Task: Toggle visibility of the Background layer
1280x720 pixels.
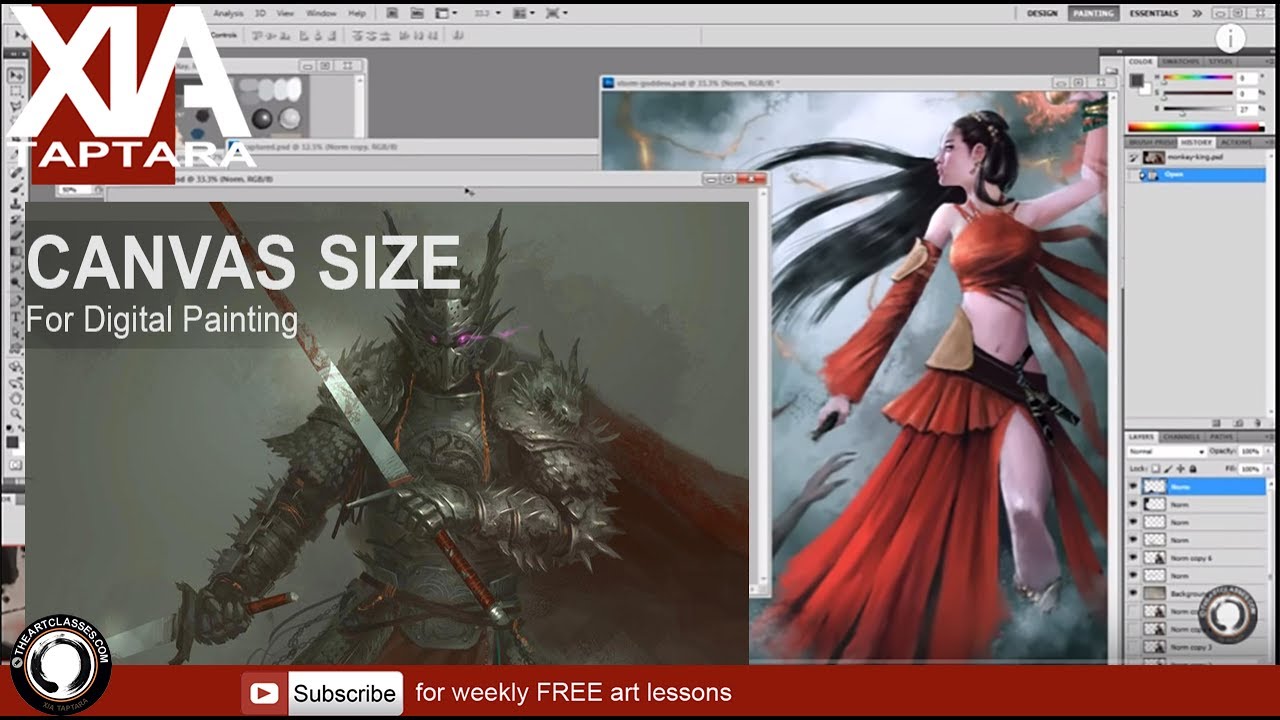Action: coord(1133,593)
